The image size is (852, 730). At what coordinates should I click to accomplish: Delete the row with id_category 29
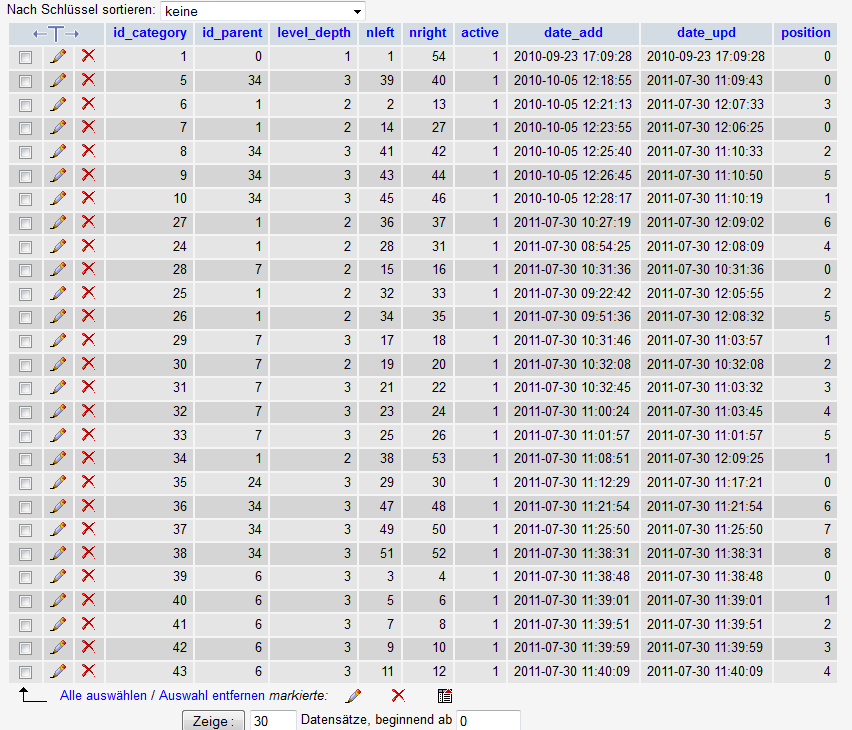pos(88,340)
